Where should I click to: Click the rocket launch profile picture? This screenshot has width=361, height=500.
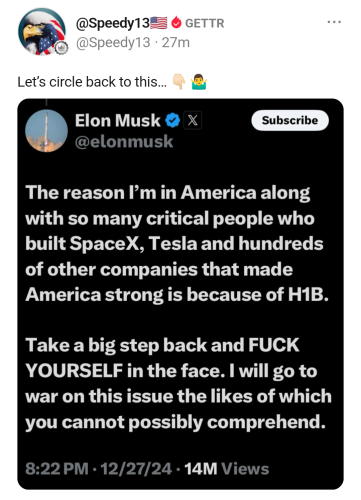click(x=46, y=131)
